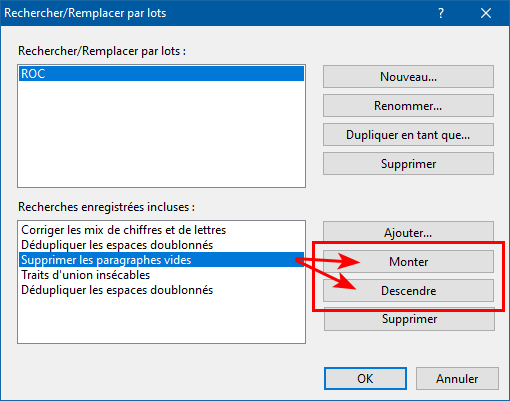This screenshot has width=510, height=401.
Task: Select the last Dédupliquer les espaces entry
Action: click(161, 290)
